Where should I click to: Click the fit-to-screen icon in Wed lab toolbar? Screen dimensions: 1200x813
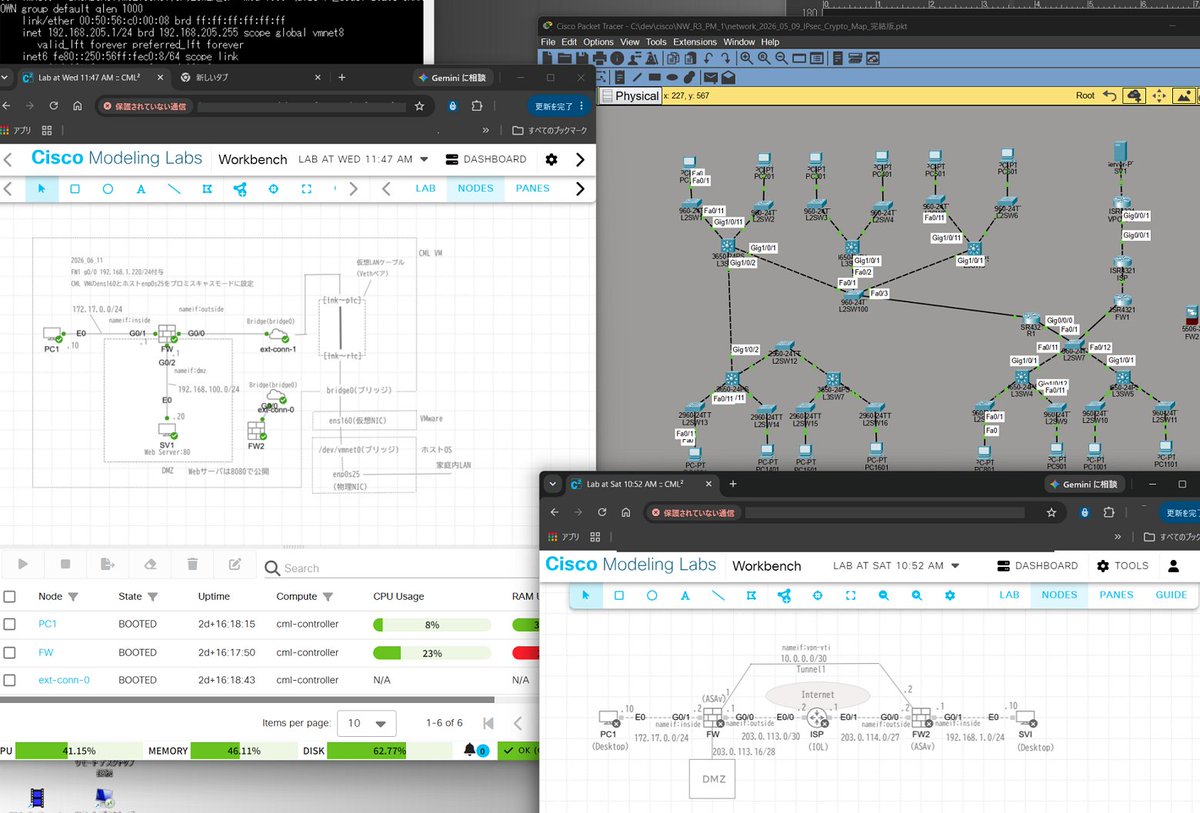click(x=306, y=188)
